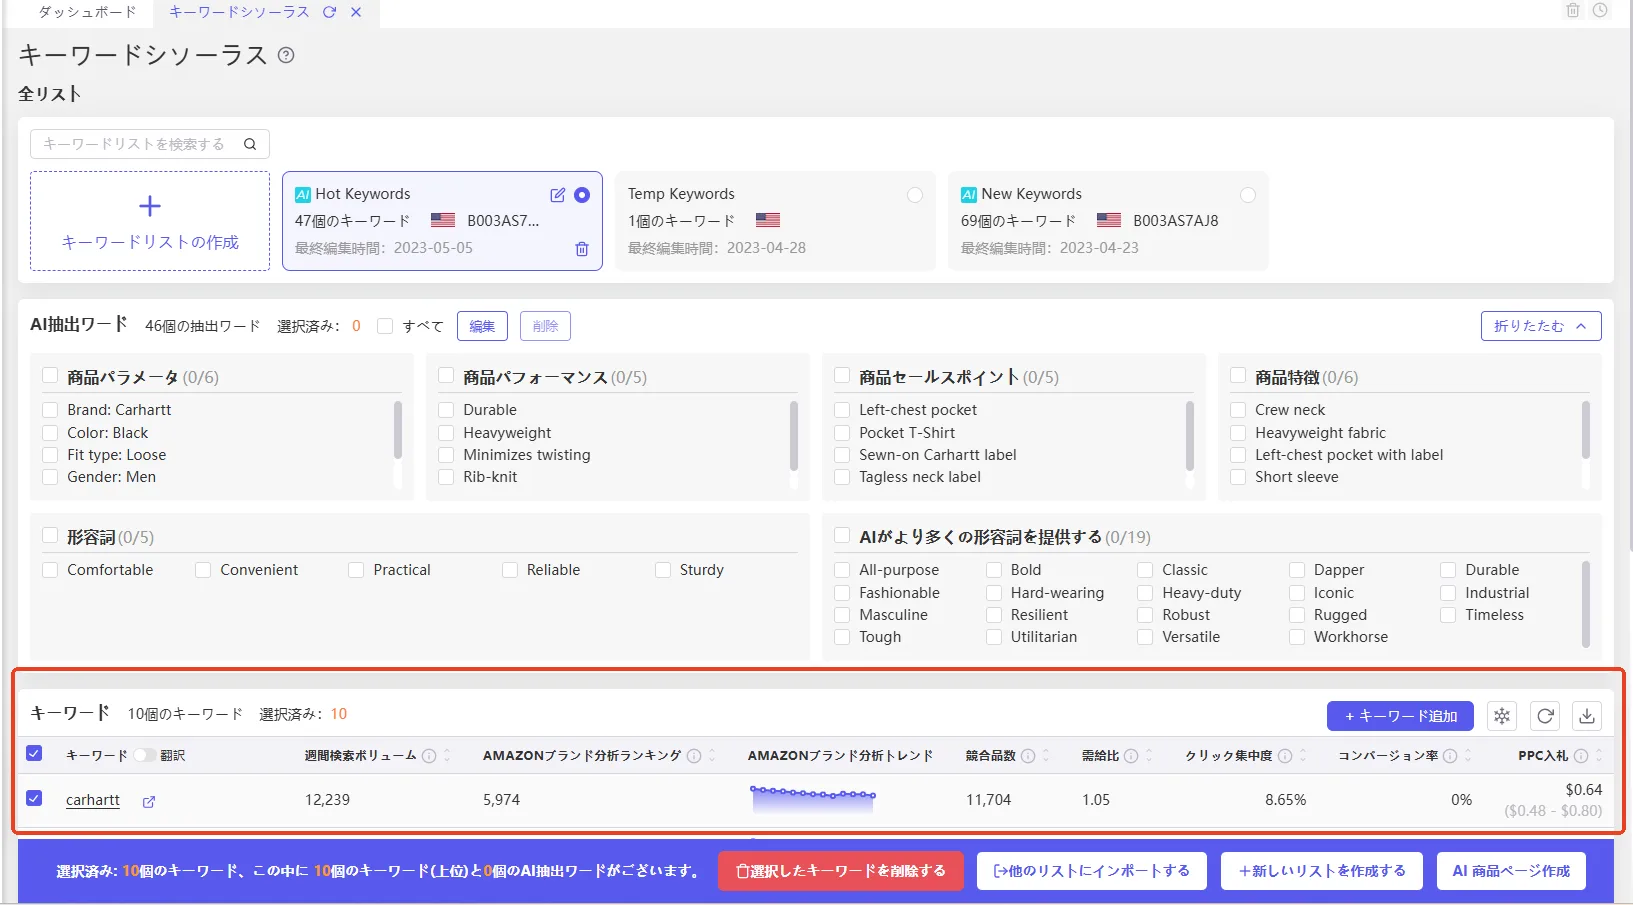Check the 商品セールスポイント group checkbox
1633x905 pixels.
[842, 376]
